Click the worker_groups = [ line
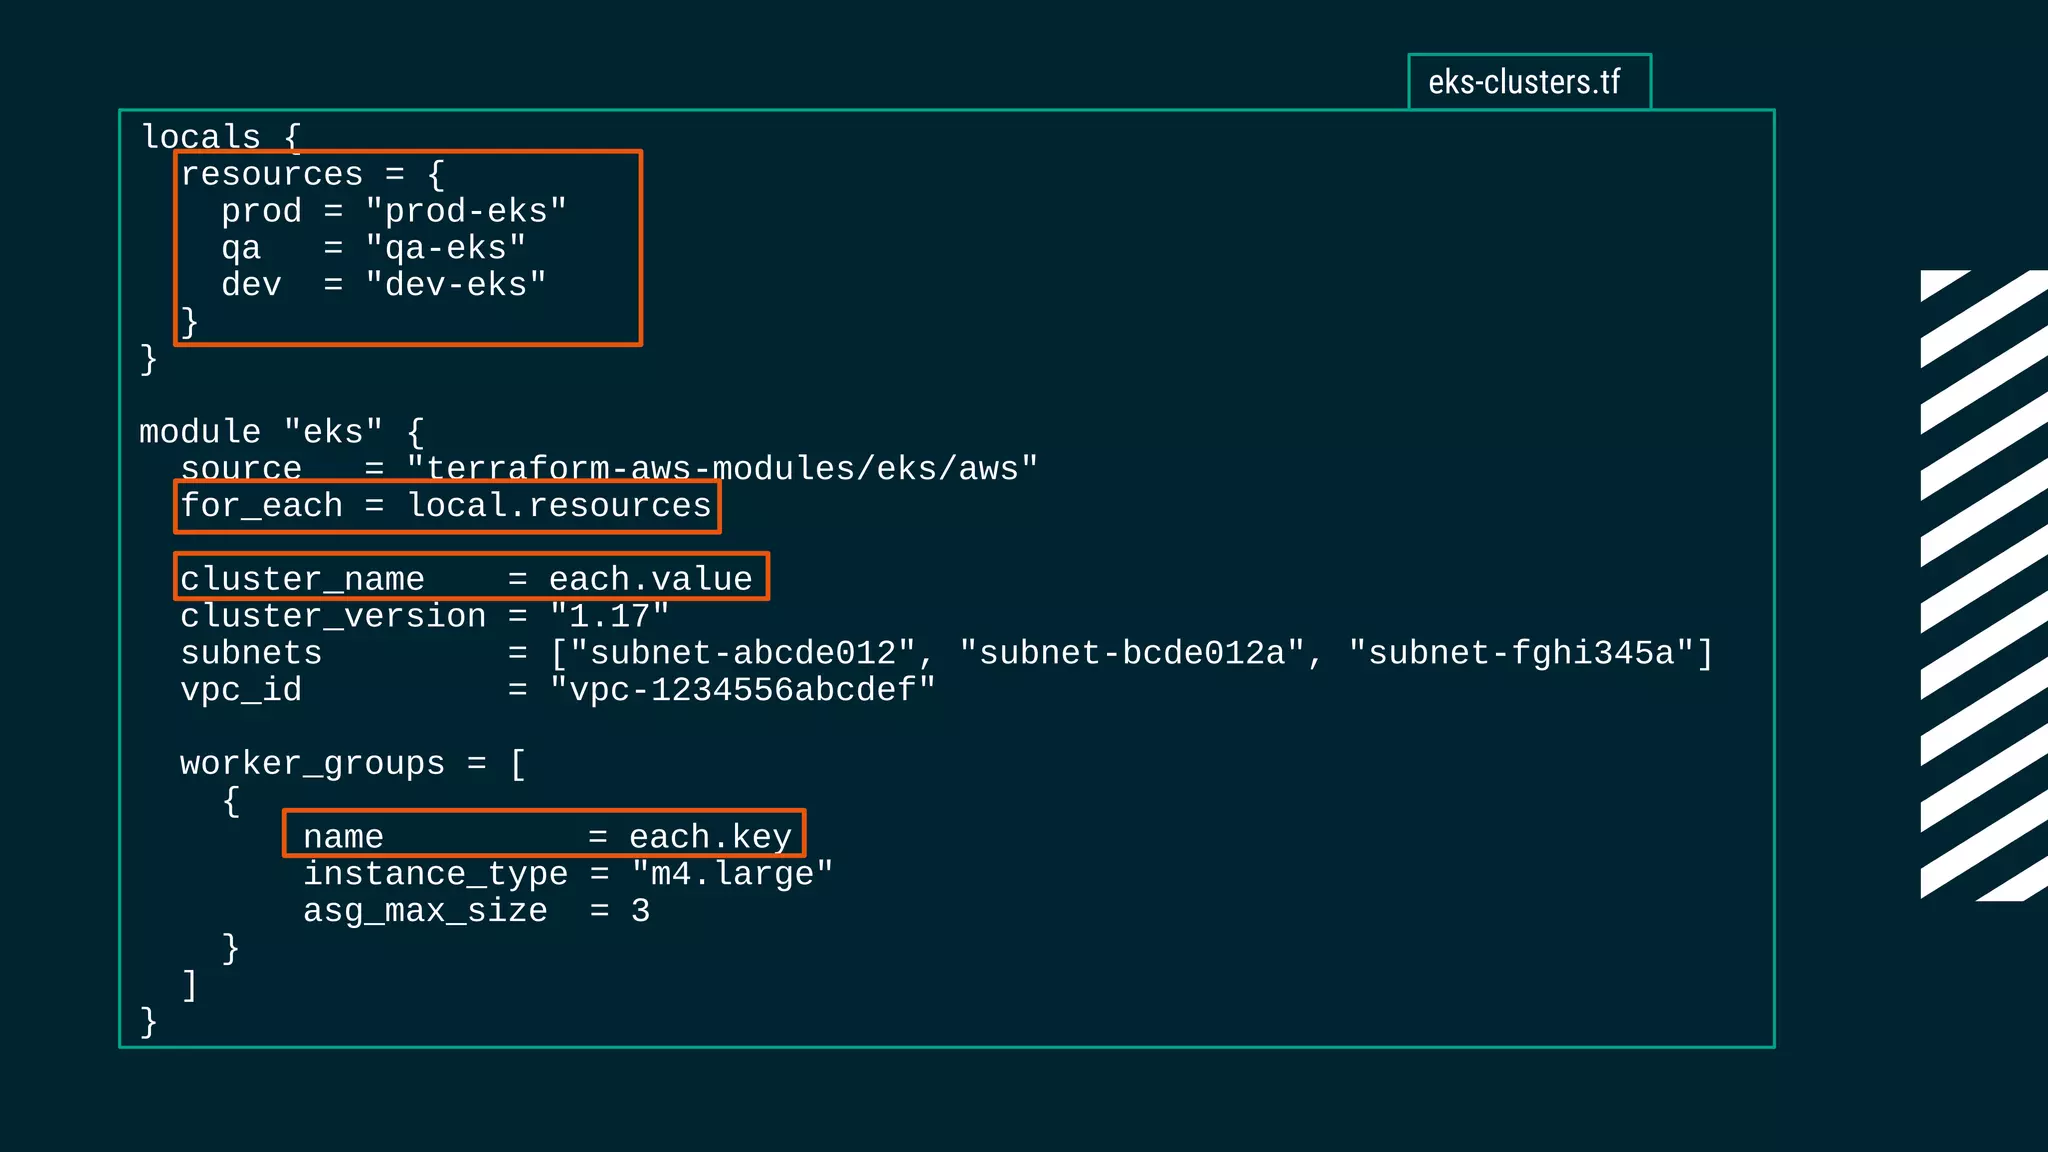Image resolution: width=2048 pixels, height=1152 pixels. coord(353,764)
